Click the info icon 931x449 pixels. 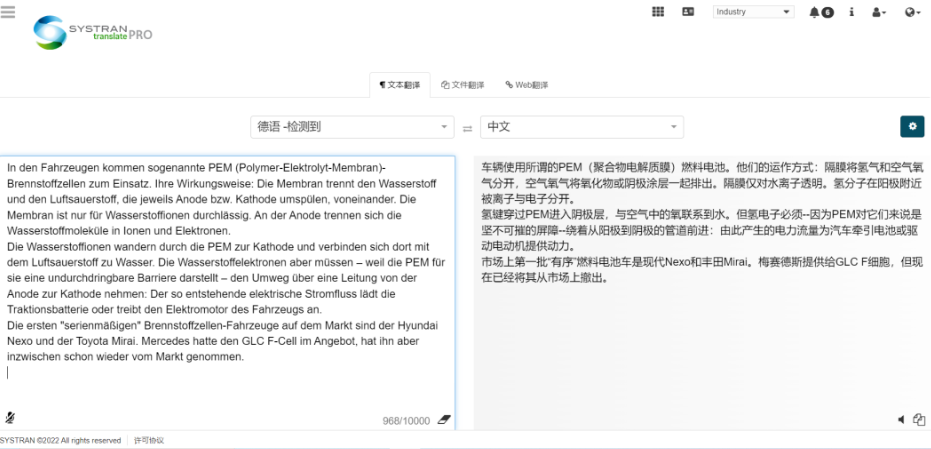[851, 12]
